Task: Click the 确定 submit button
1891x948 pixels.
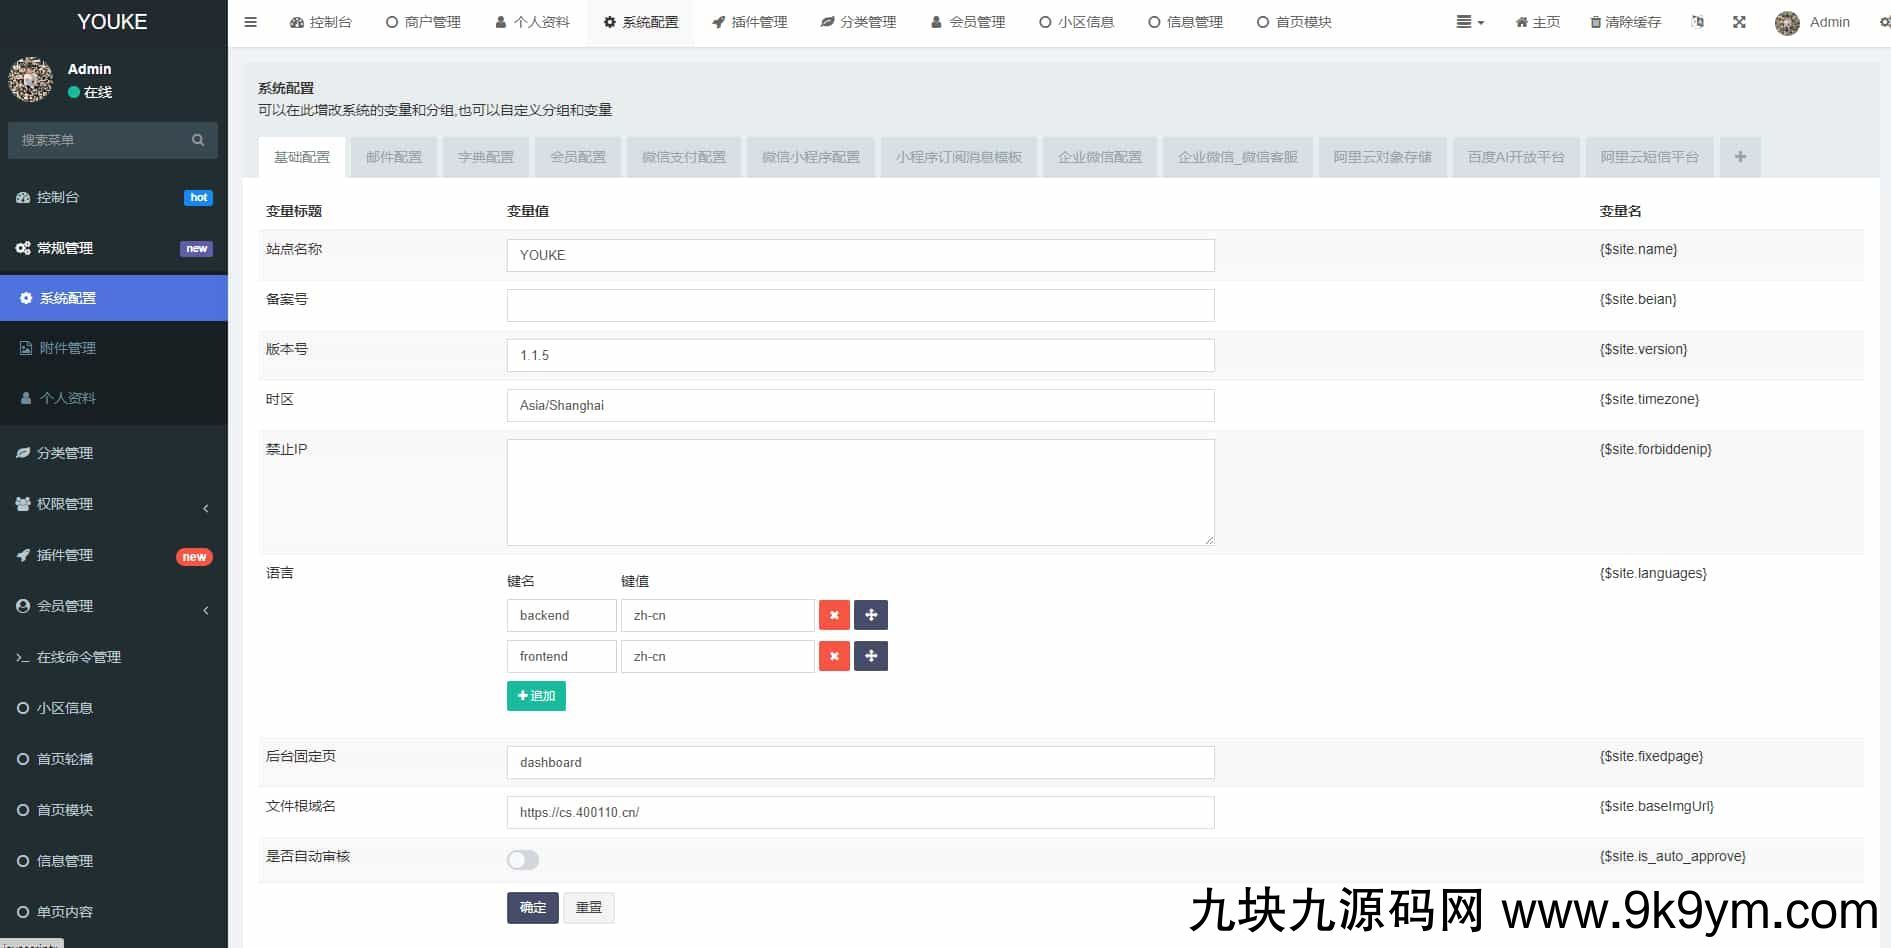Action: click(532, 907)
